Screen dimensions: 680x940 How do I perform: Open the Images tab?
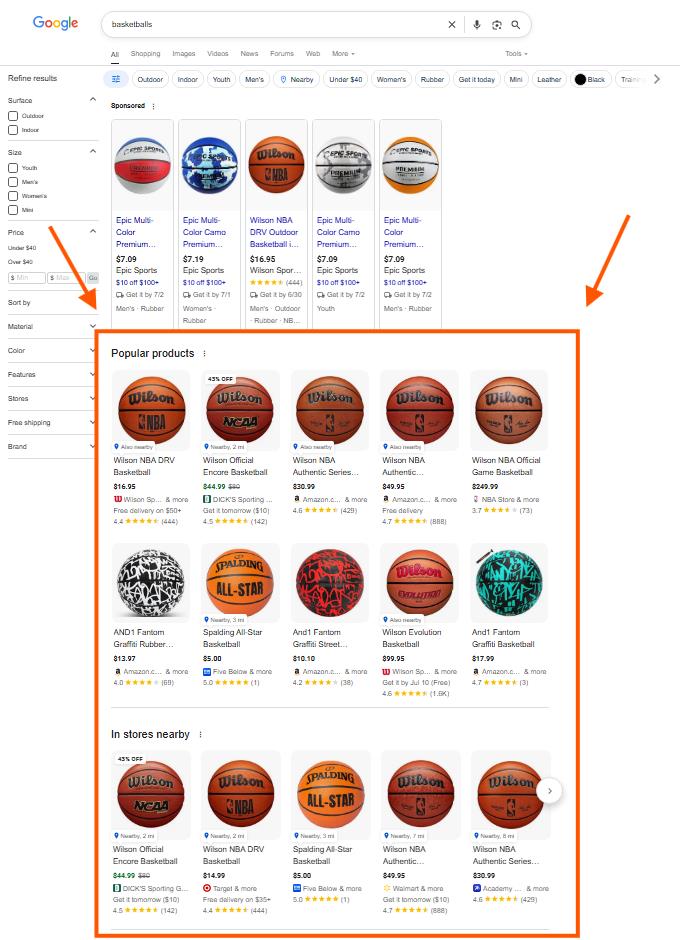(183, 53)
